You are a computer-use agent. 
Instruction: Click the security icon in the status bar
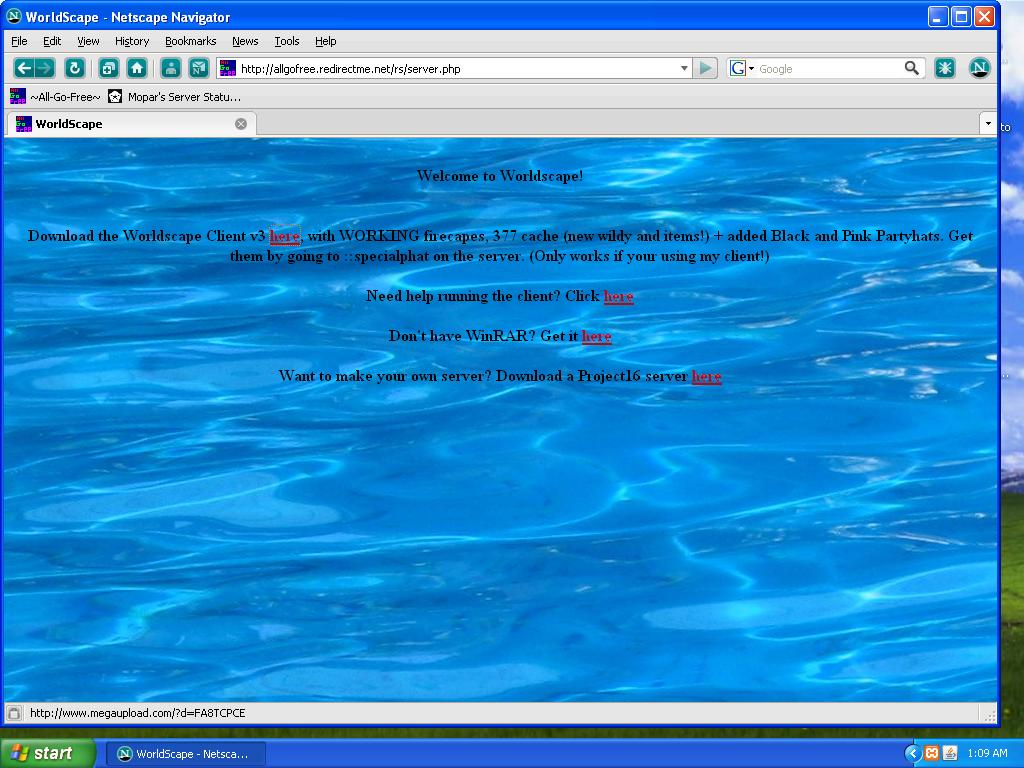[14, 713]
